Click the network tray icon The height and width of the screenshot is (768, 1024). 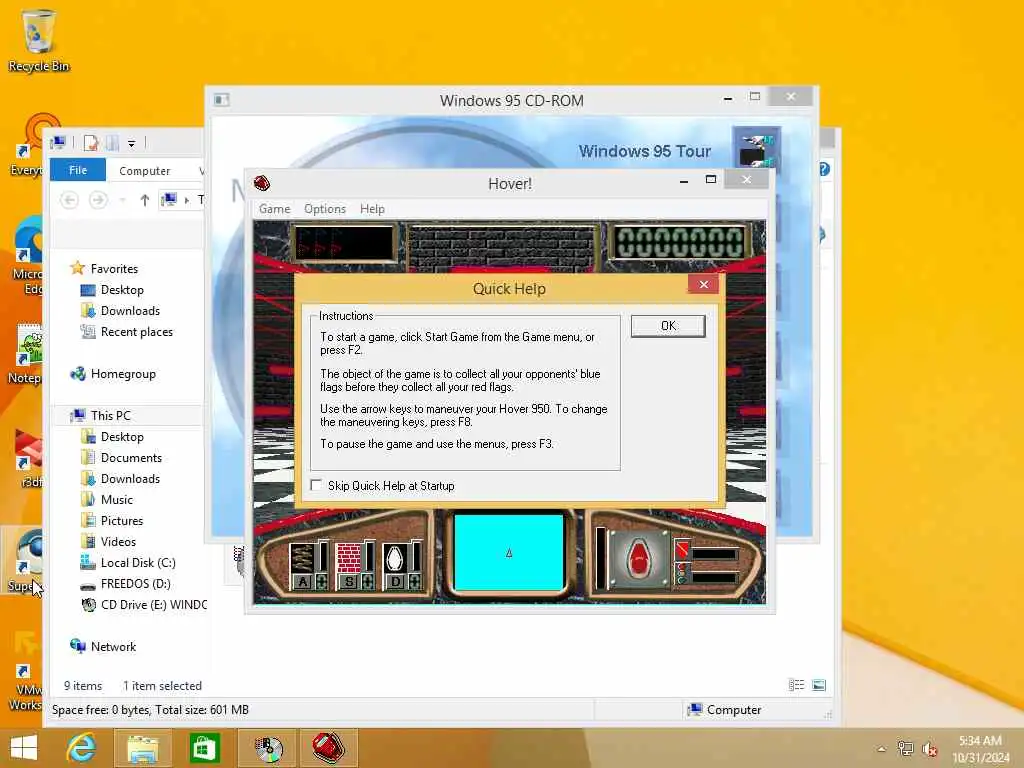pyautogui.click(x=905, y=749)
